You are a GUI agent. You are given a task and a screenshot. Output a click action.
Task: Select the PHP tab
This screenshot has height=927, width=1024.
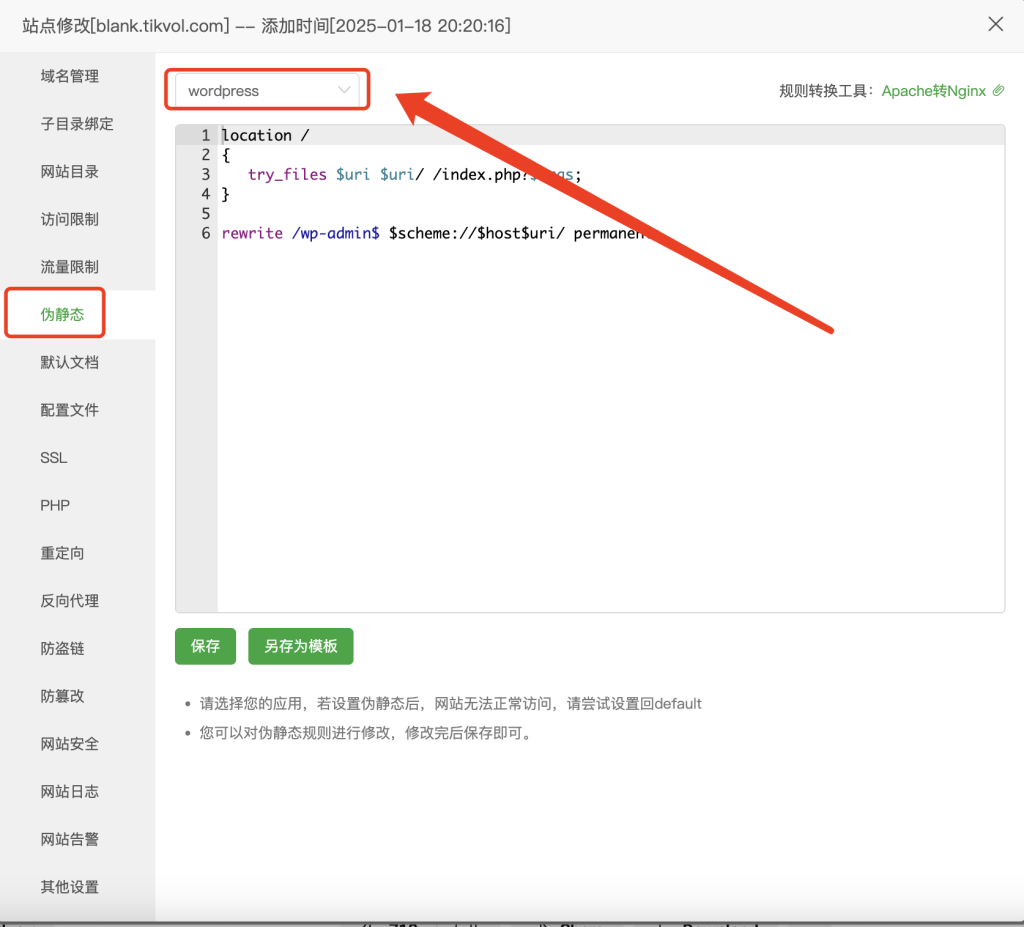(x=55, y=505)
